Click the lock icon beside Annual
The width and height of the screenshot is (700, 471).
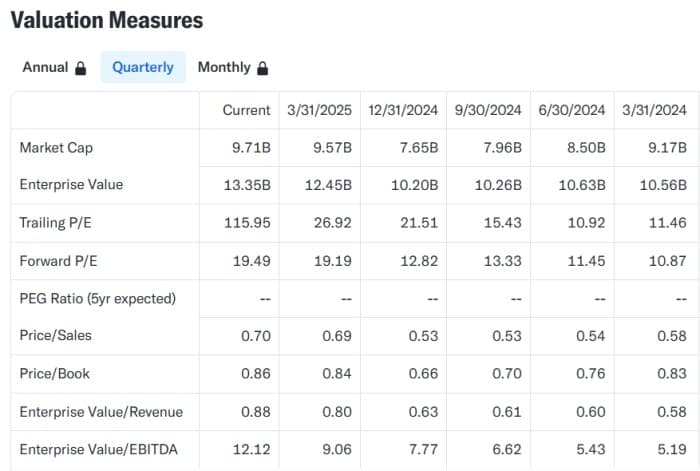pos(80,68)
